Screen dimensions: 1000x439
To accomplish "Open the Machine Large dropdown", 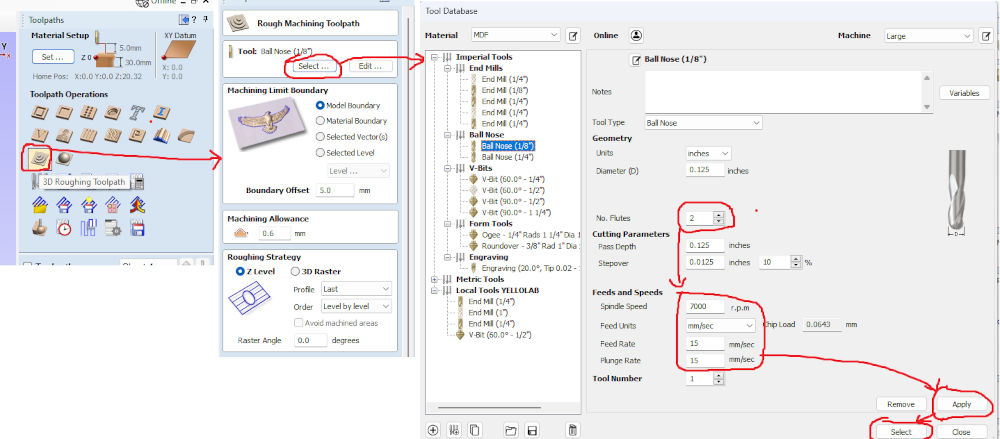I will tap(929, 36).
